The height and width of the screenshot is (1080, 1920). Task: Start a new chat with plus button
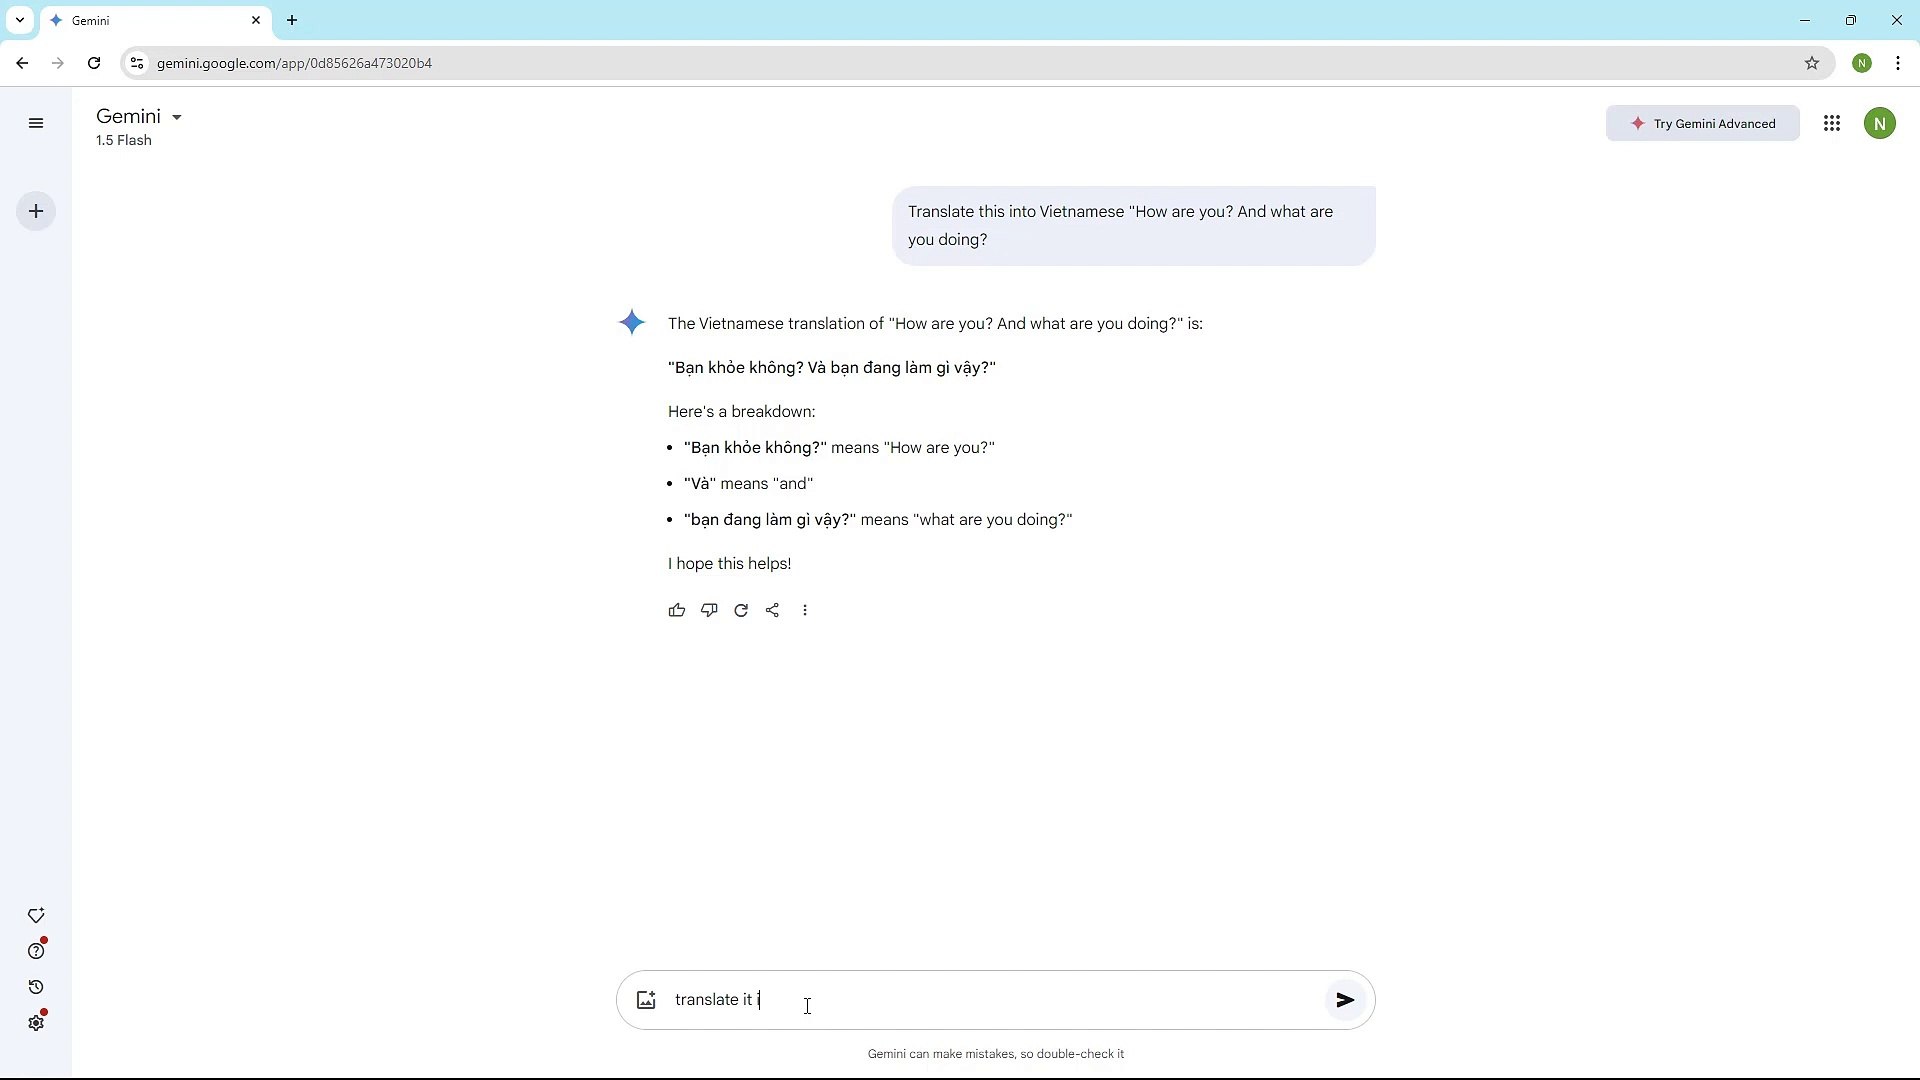pyautogui.click(x=36, y=211)
